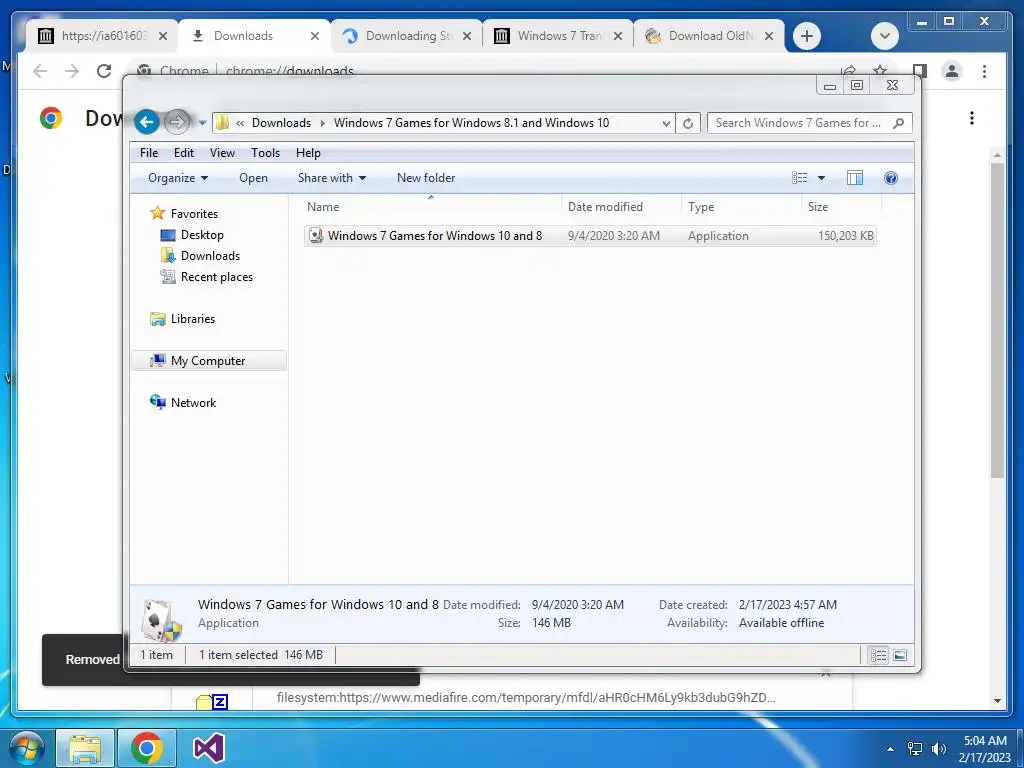Click the Explorer forward arrow button
Screen dimensions: 1024x768
(176, 121)
